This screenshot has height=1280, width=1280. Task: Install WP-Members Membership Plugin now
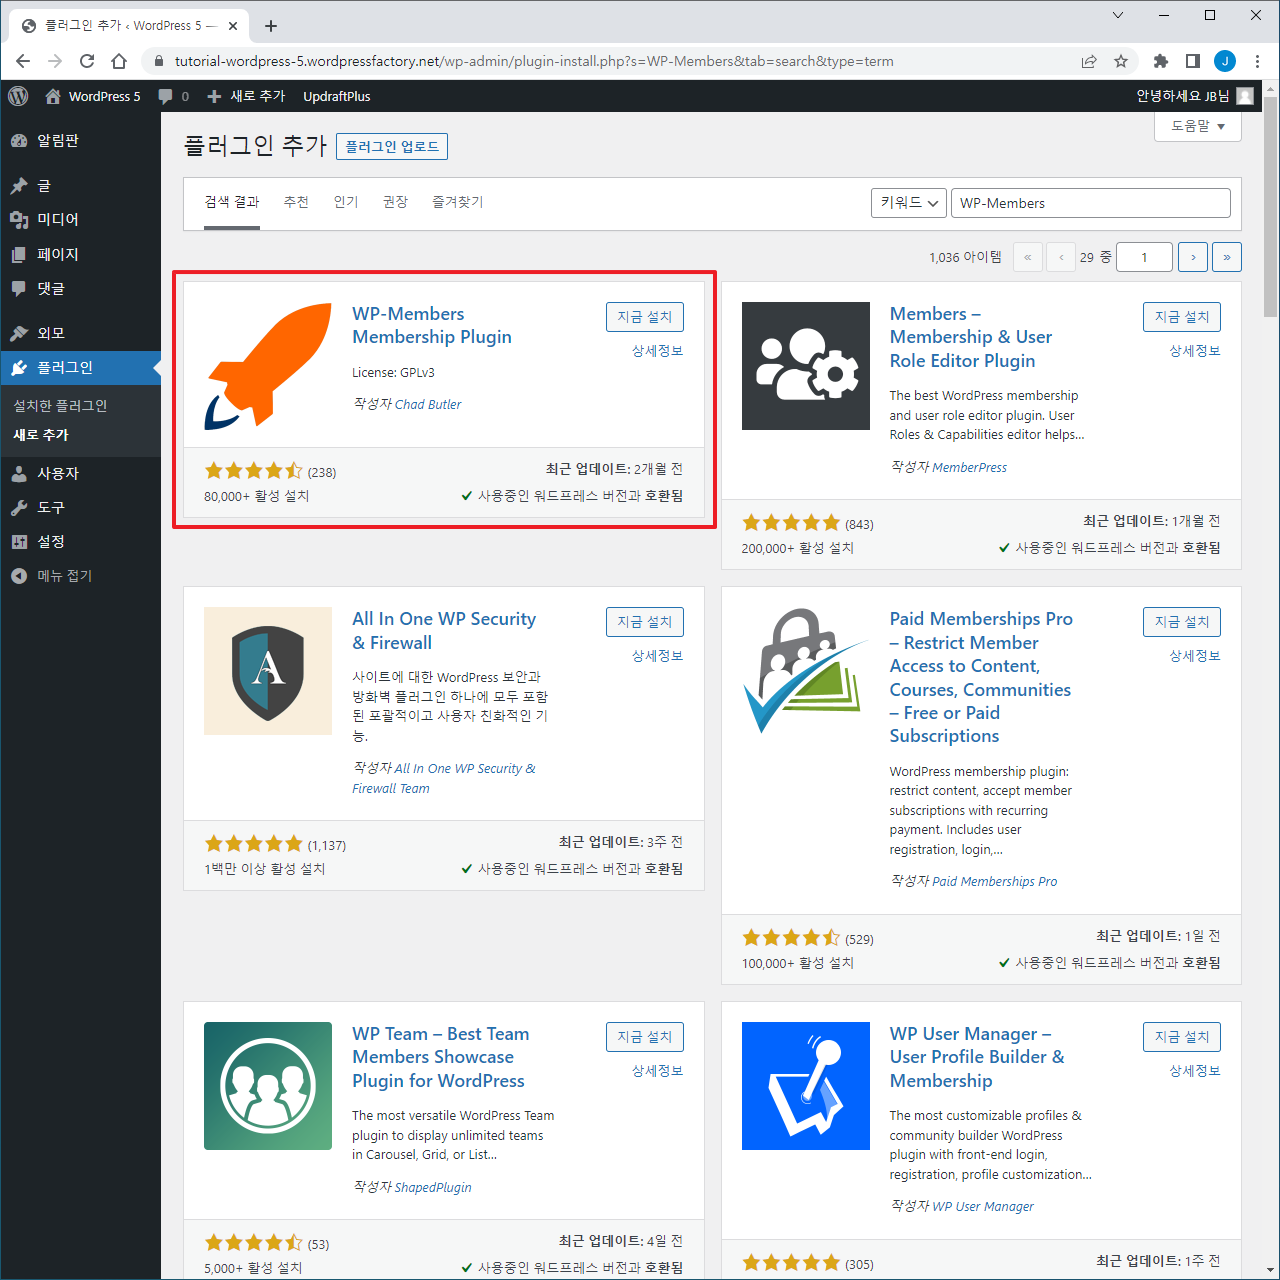coord(645,317)
